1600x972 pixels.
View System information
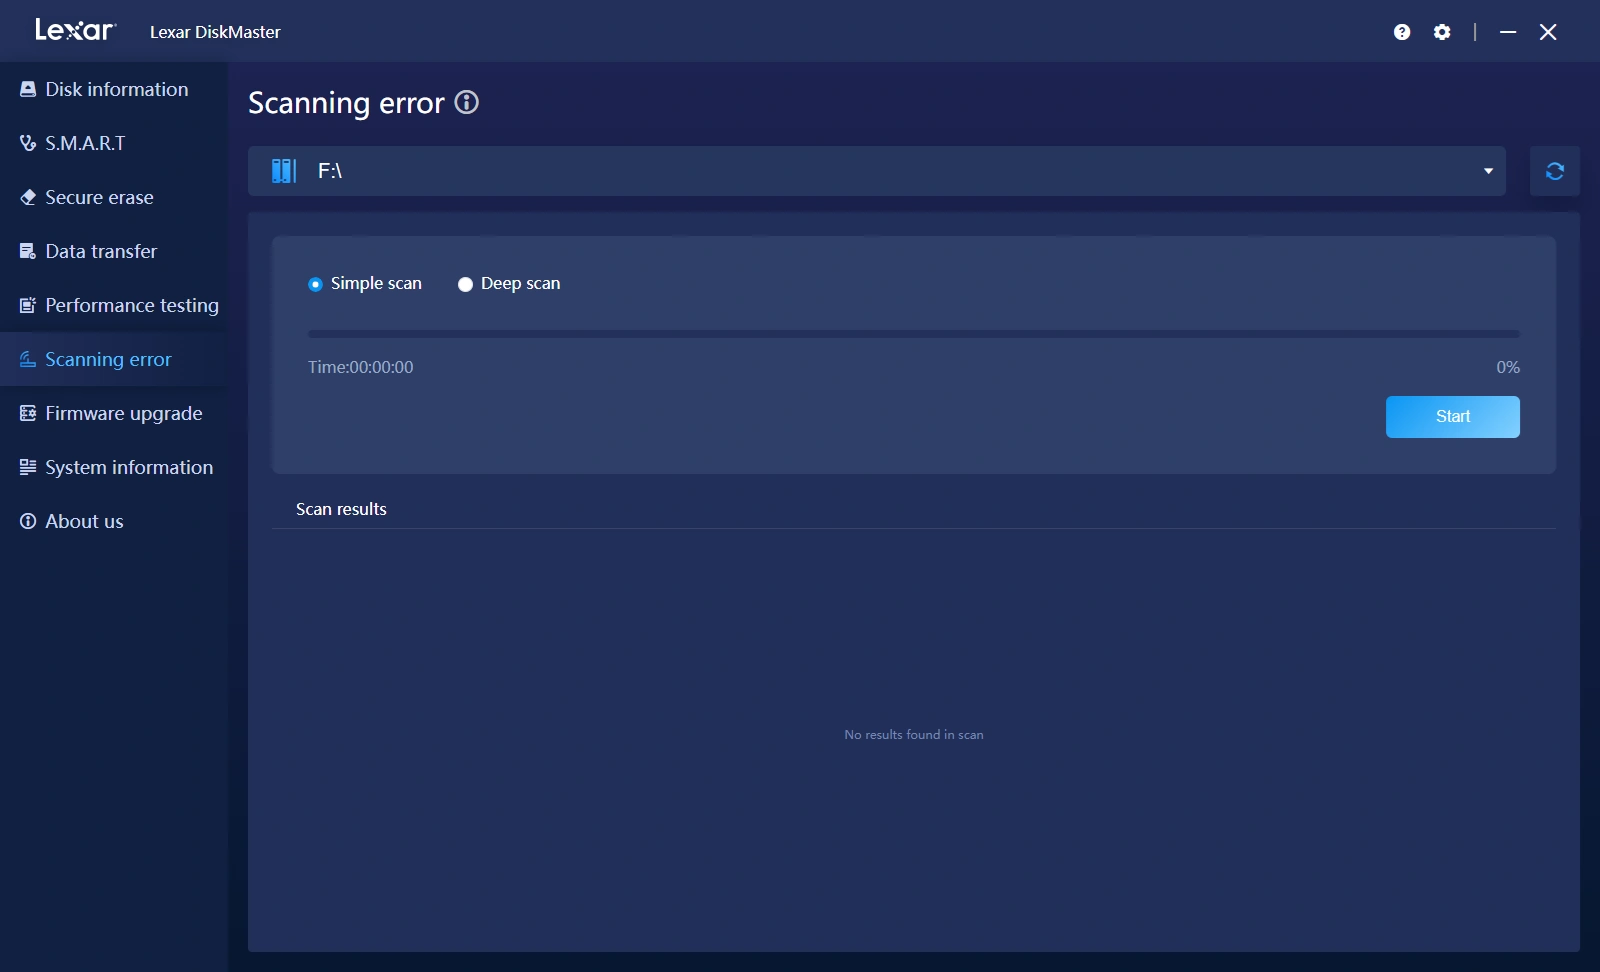(114, 467)
